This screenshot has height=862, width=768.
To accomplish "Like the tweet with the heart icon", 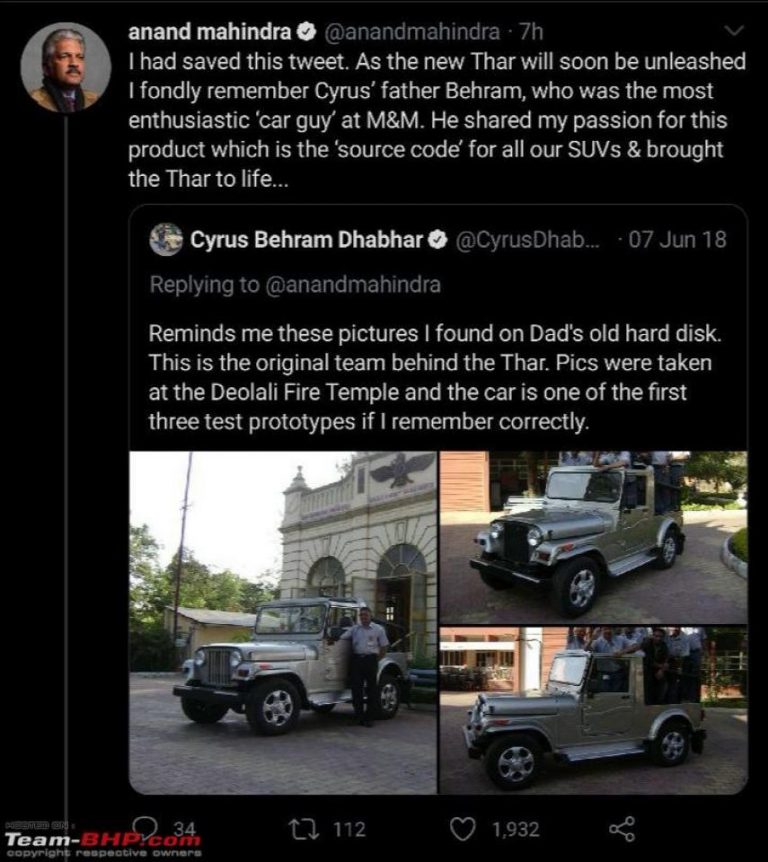I will 462,829.
